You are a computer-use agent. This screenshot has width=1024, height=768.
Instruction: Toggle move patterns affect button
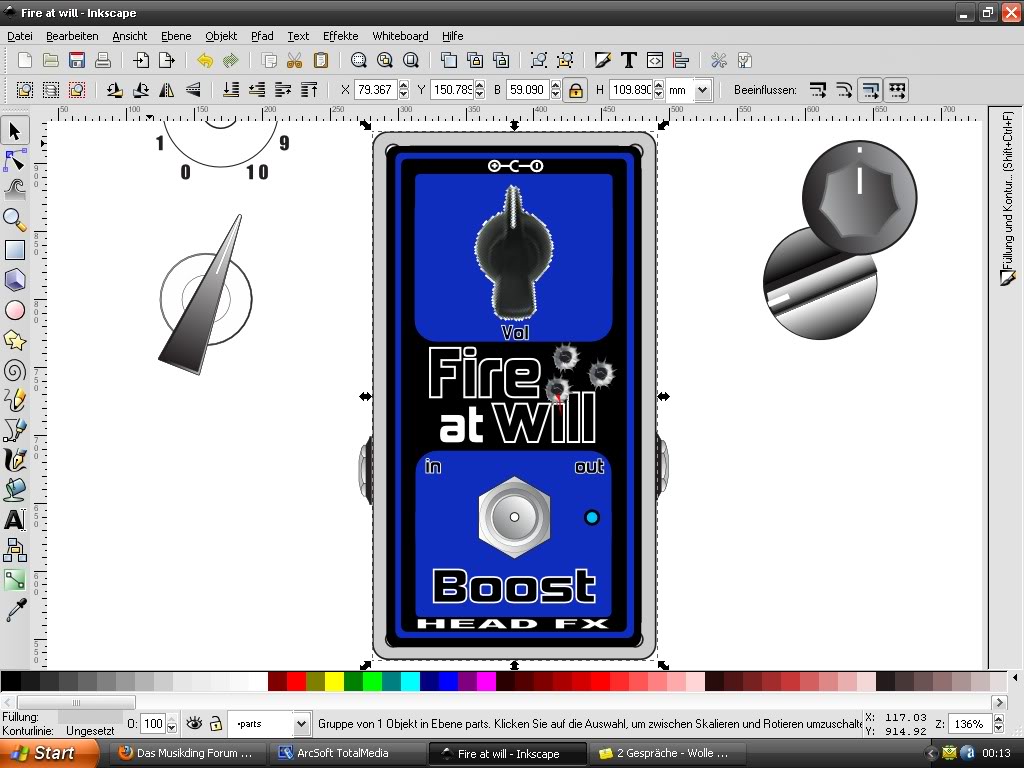pos(897,90)
